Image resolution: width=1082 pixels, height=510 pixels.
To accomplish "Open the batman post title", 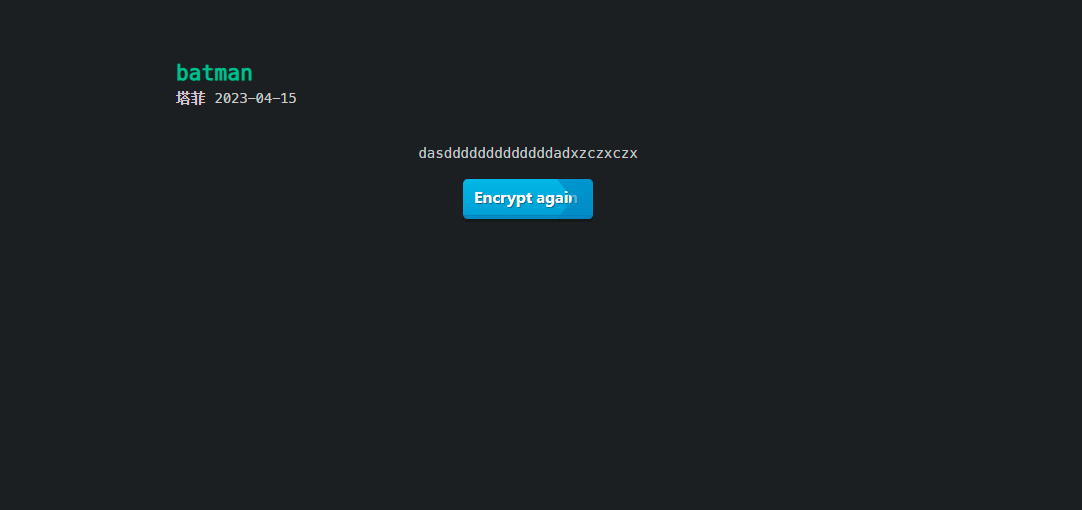I will tap(215, 72).
